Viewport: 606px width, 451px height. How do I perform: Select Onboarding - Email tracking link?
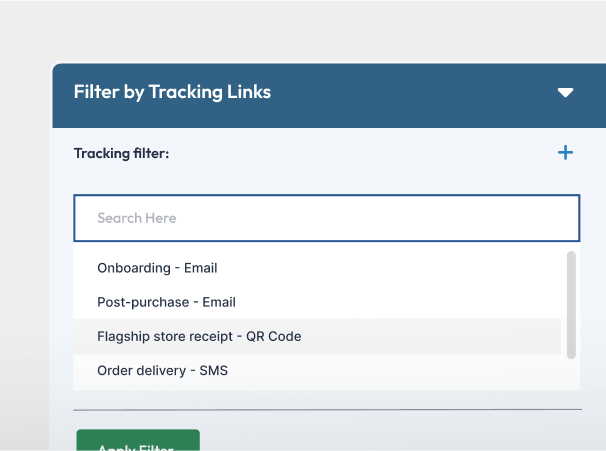pyautogui.click(x=157, y=268)
